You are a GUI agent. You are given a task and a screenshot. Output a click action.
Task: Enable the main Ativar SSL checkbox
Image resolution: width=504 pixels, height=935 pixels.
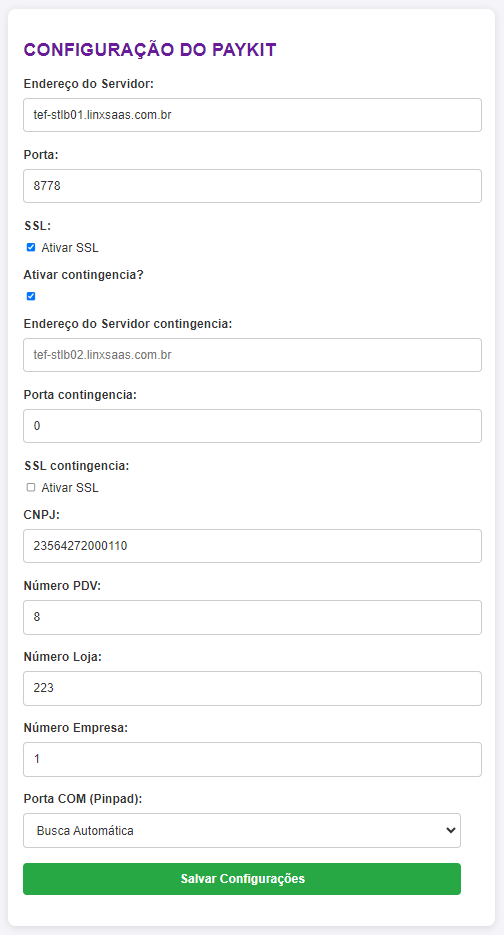coord(31,247)
